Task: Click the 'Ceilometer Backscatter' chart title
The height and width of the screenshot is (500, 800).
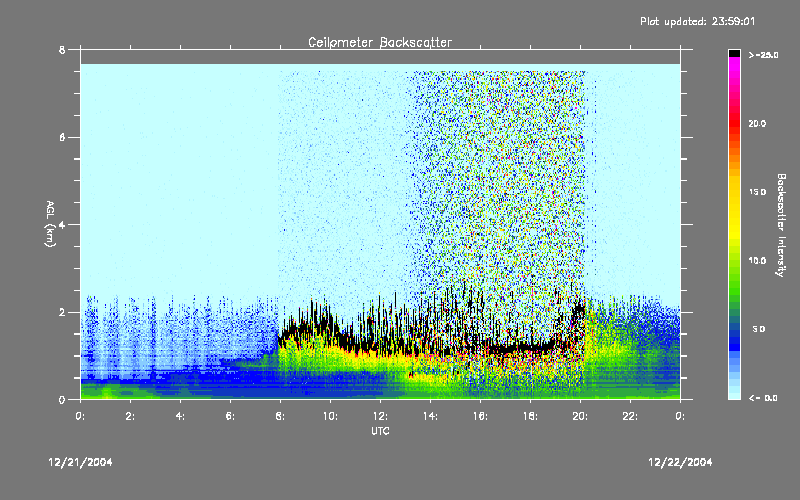Action: pos(380,42)
